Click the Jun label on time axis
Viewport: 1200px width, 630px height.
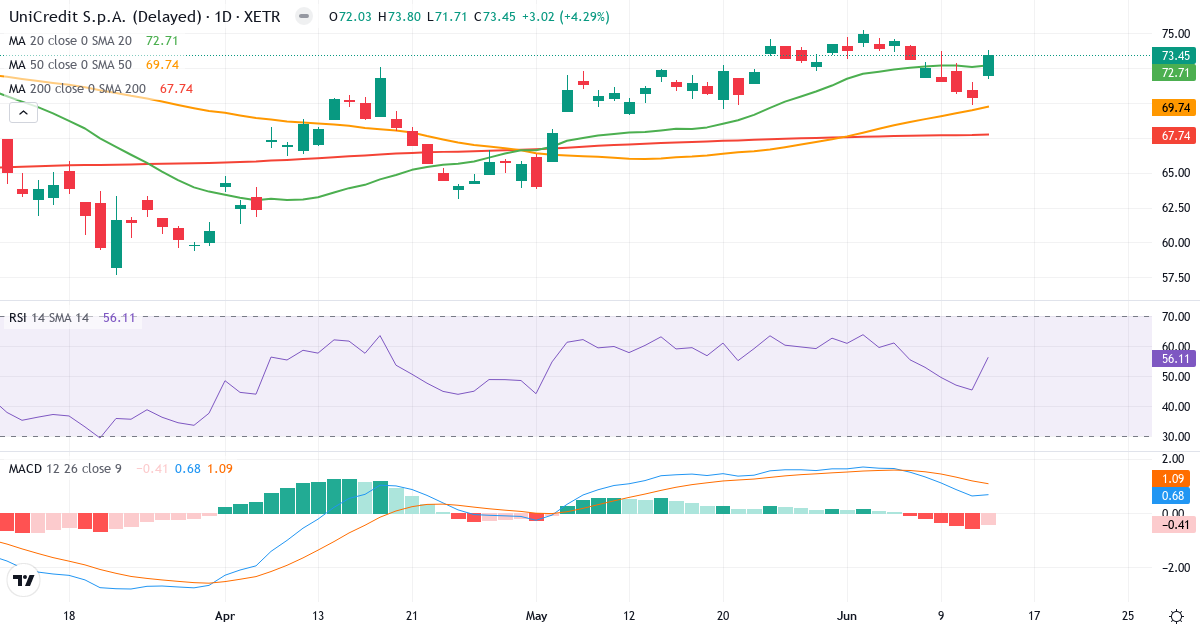pyautogui.click(x=847, y=615)
